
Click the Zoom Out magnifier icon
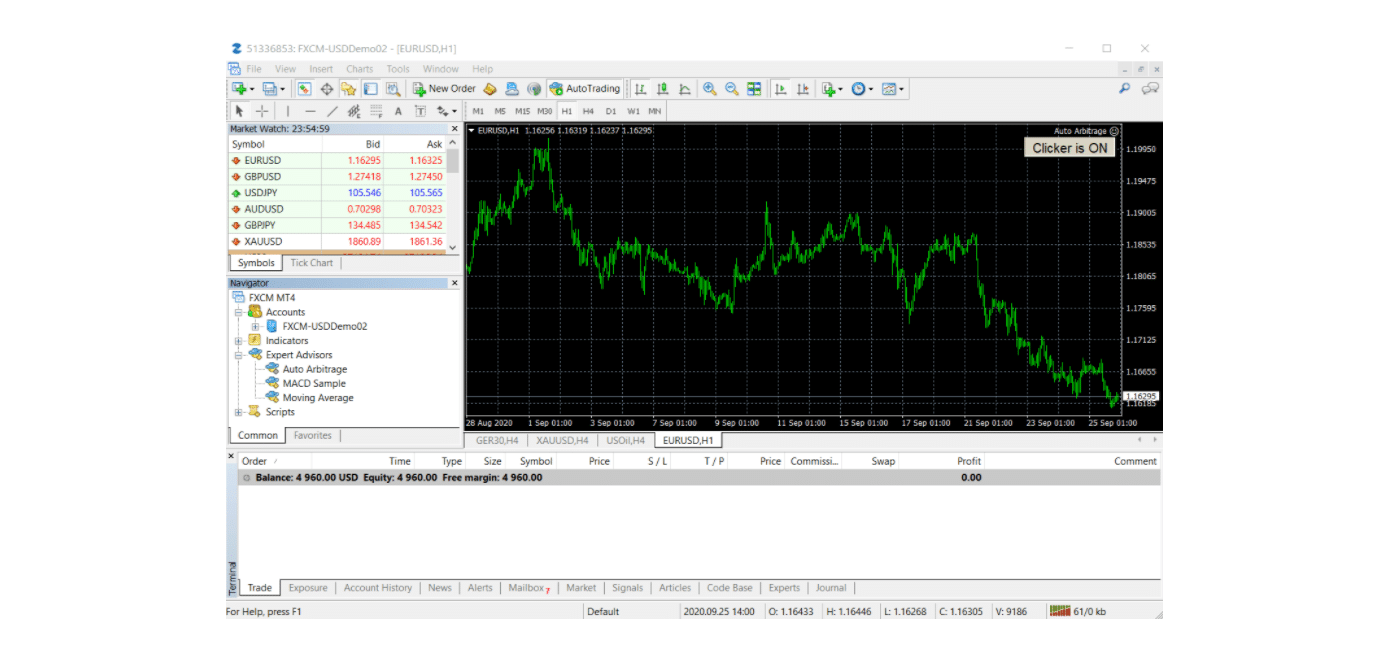[x=732, y=89]
